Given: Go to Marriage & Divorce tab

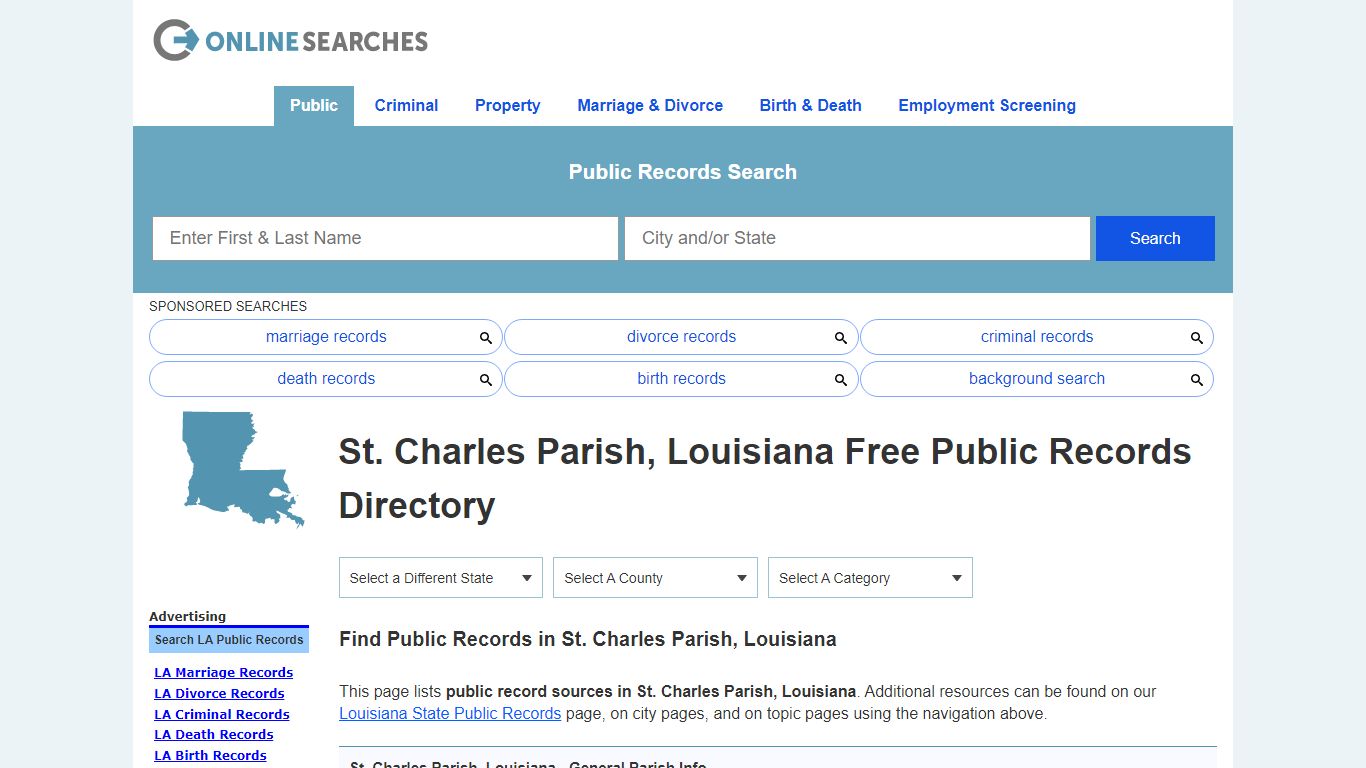Looking at the screenshot, I should (x=650, y=106).
